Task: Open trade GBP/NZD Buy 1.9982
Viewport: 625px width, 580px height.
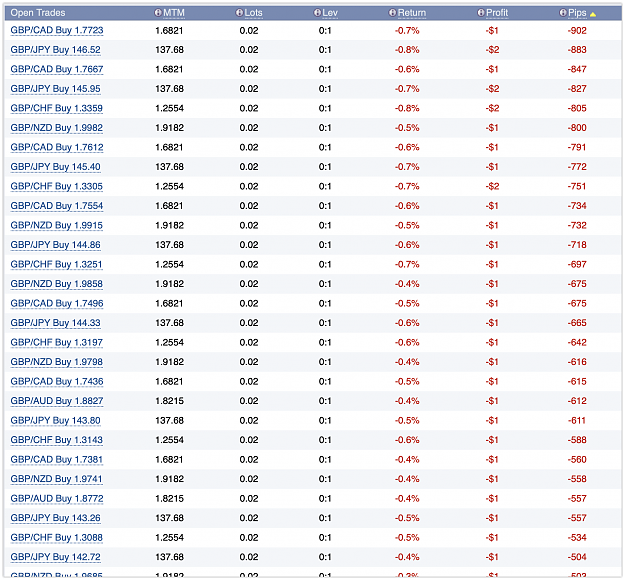Action: coord(57,128)
